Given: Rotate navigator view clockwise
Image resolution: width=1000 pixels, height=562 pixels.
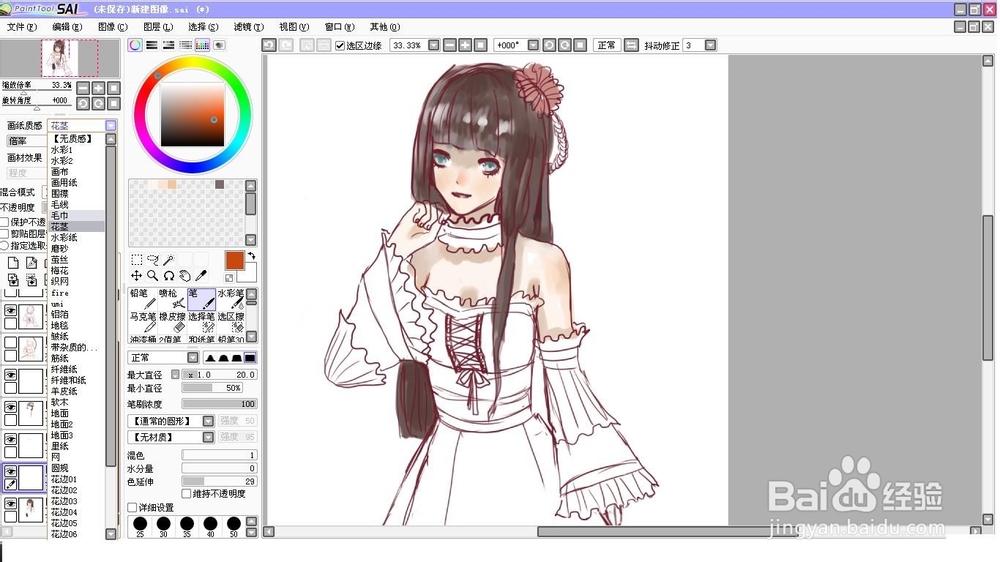Looking at the screenshot, I should [x=98, y=103].
